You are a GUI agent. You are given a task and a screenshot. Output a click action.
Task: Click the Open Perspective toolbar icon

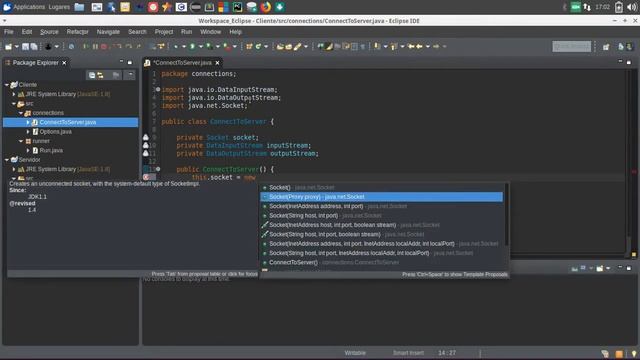pyautogui.click(x=606, y=47)
